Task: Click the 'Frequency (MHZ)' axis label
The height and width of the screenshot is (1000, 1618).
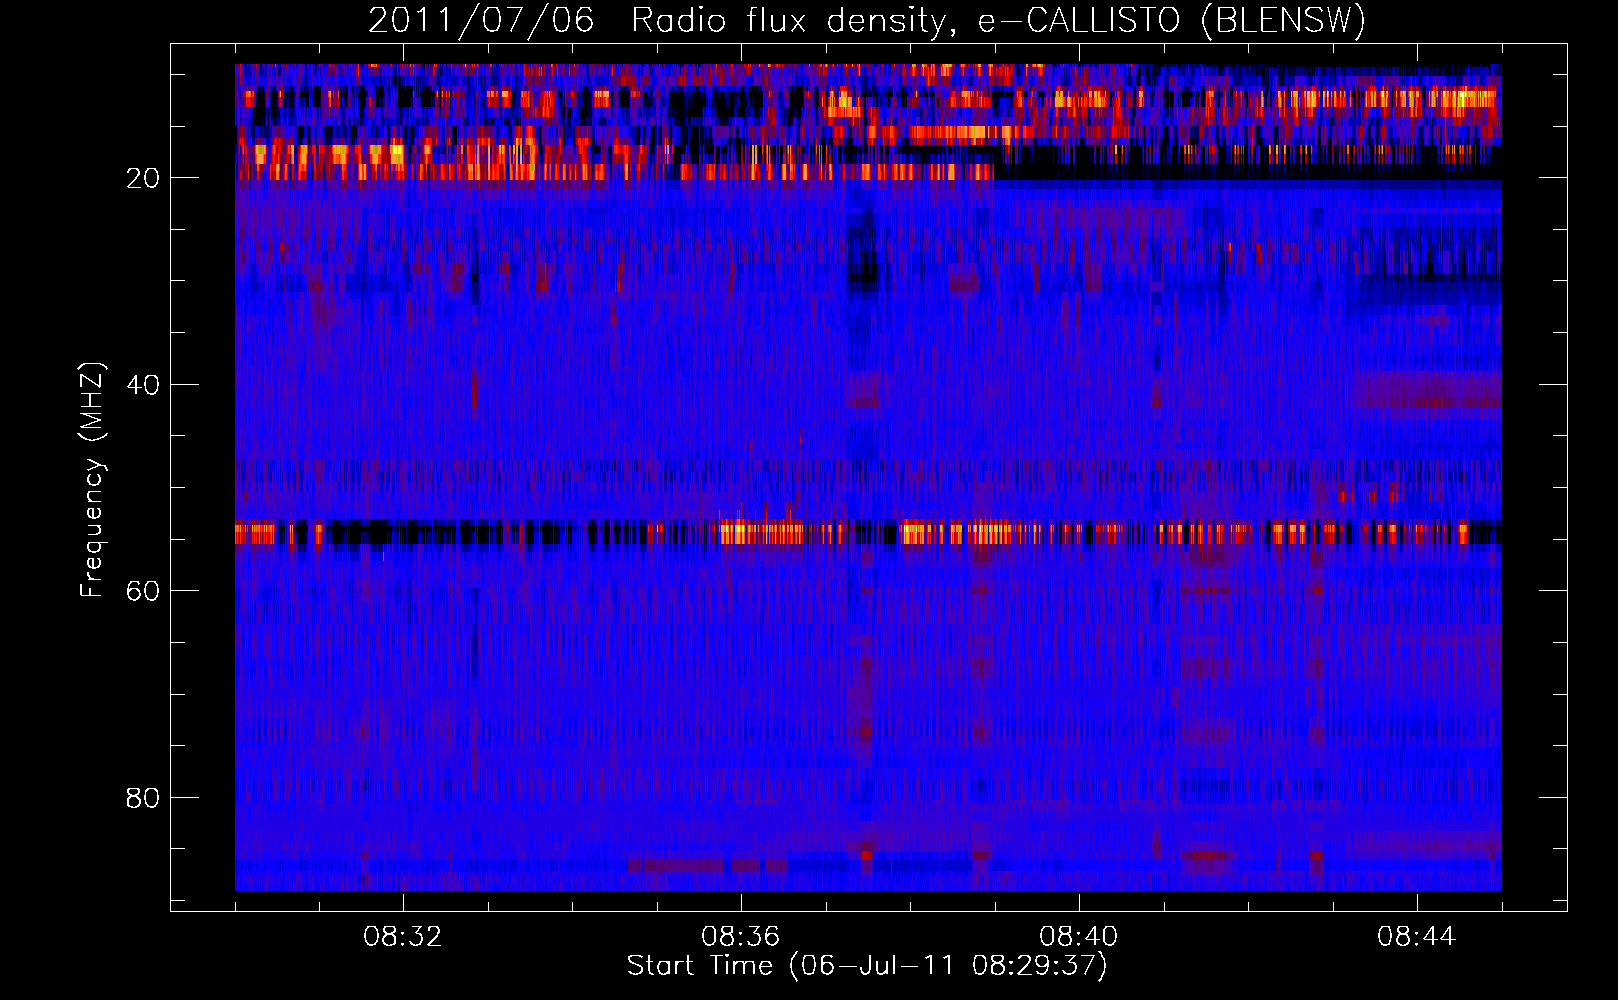Action: click(x=92, y=480)
